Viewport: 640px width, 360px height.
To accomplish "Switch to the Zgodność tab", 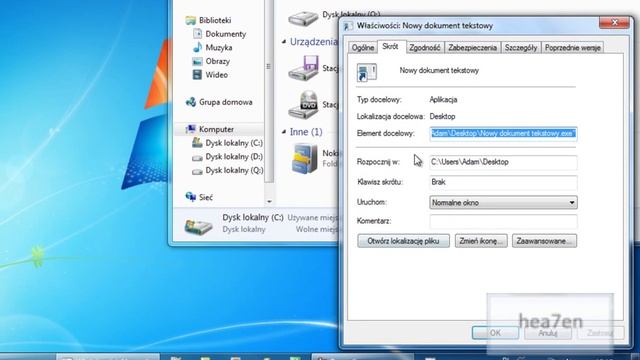I will (x=425, y=48).
